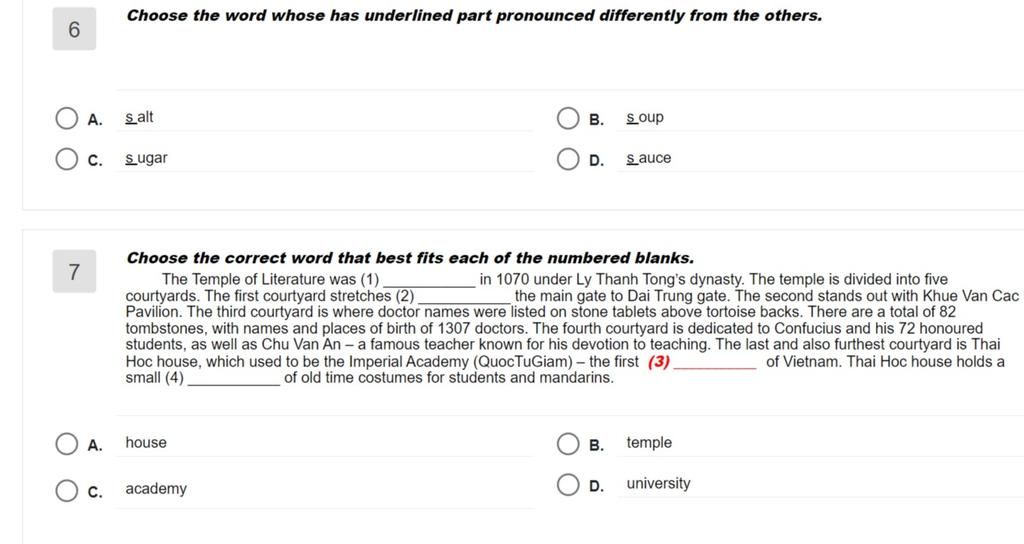Mark radio button C for academy
Image resolution: width=1024 pixels, height=544 pixels.
click(67, 490)
